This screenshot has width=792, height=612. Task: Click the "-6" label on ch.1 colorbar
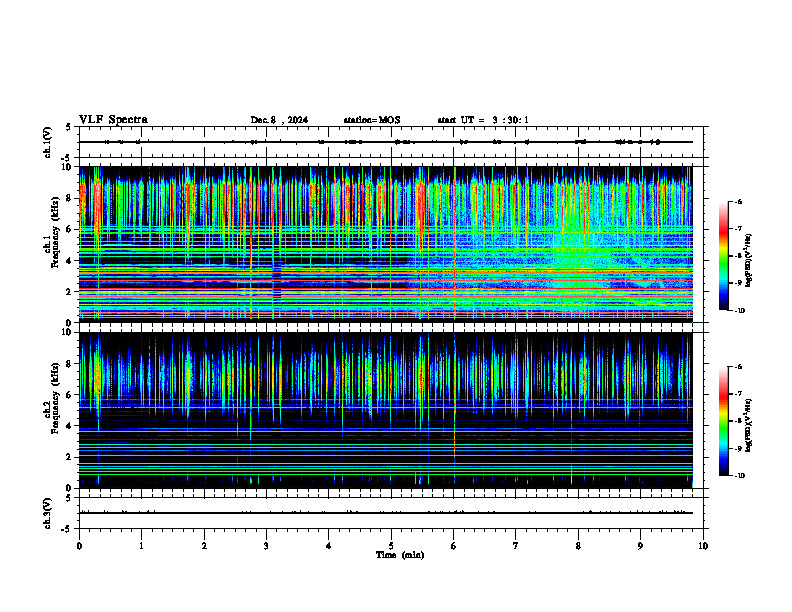click(738, 201)
